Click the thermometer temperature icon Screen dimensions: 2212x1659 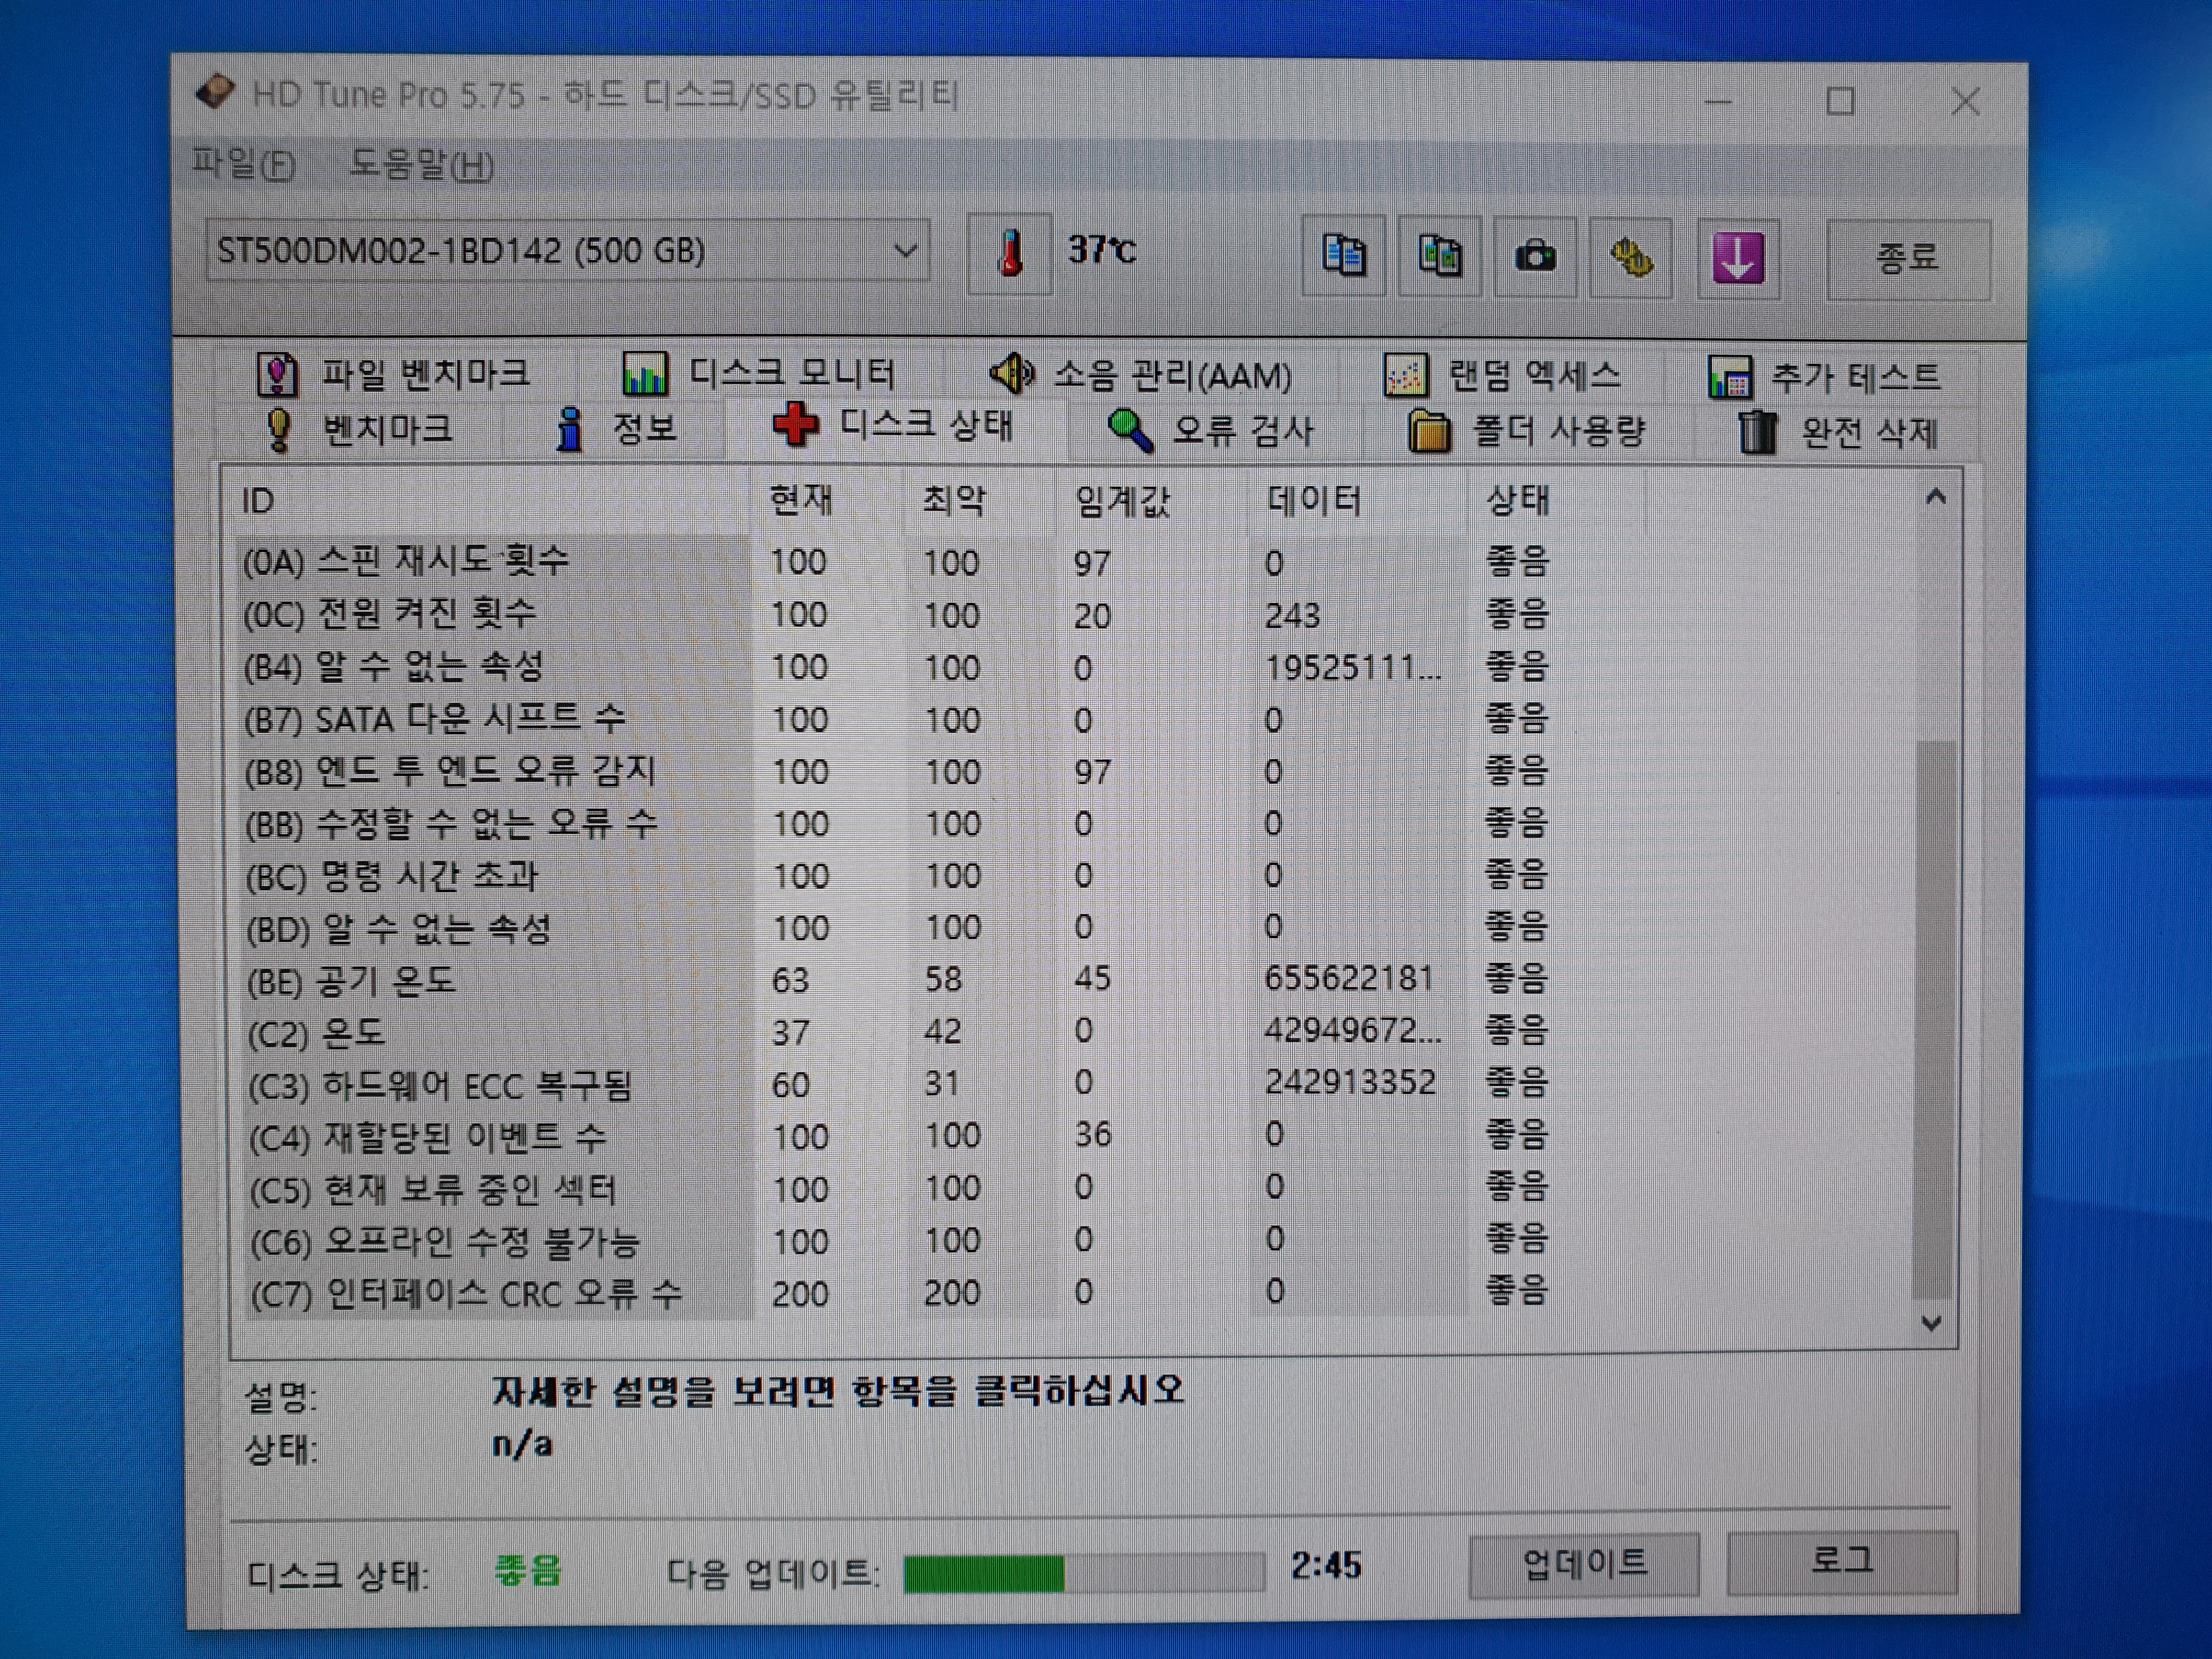coord(1010,253)
